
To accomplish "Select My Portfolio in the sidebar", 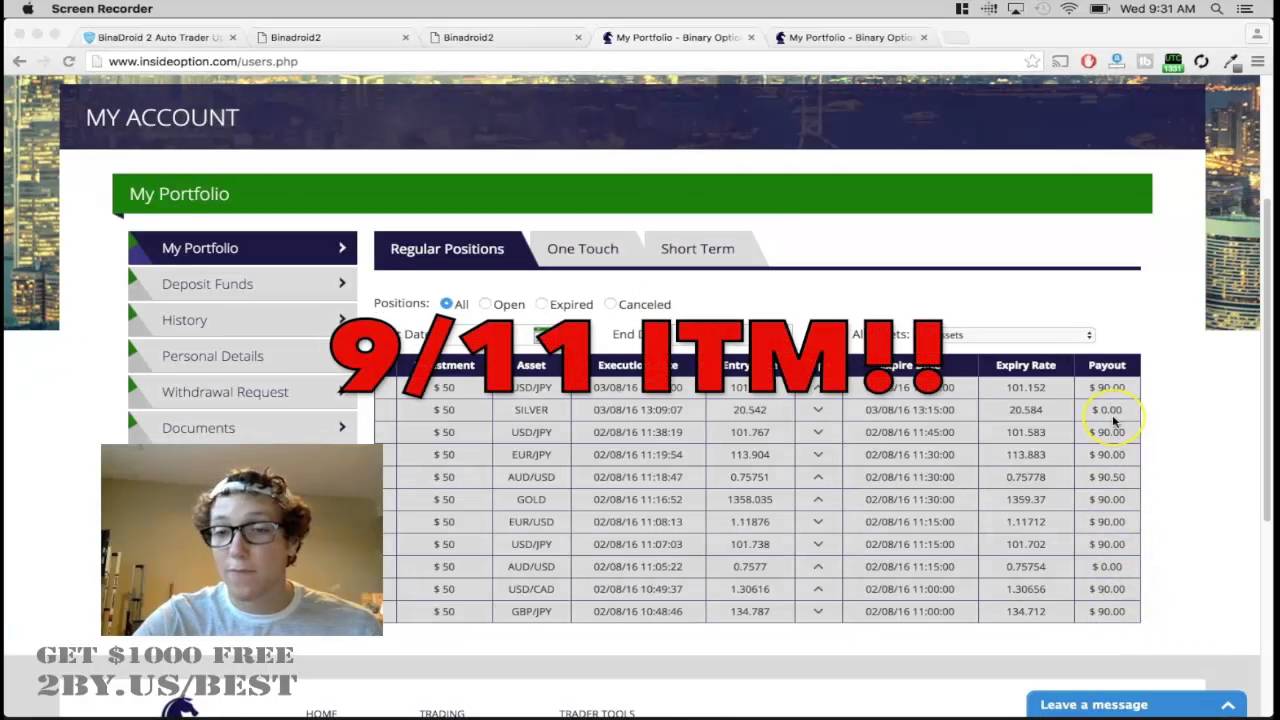I will tap(242, 248).
